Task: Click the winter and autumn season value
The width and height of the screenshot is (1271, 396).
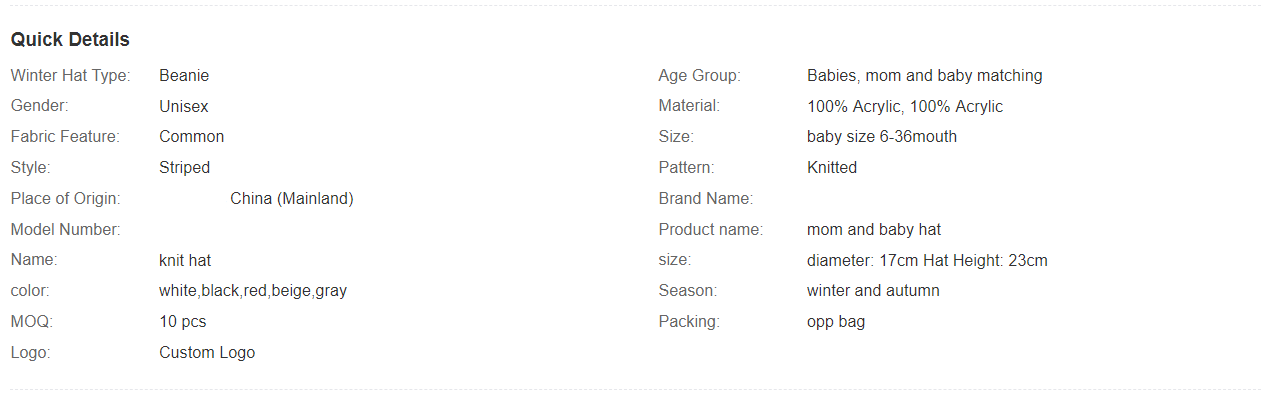Action: [873, 291]
